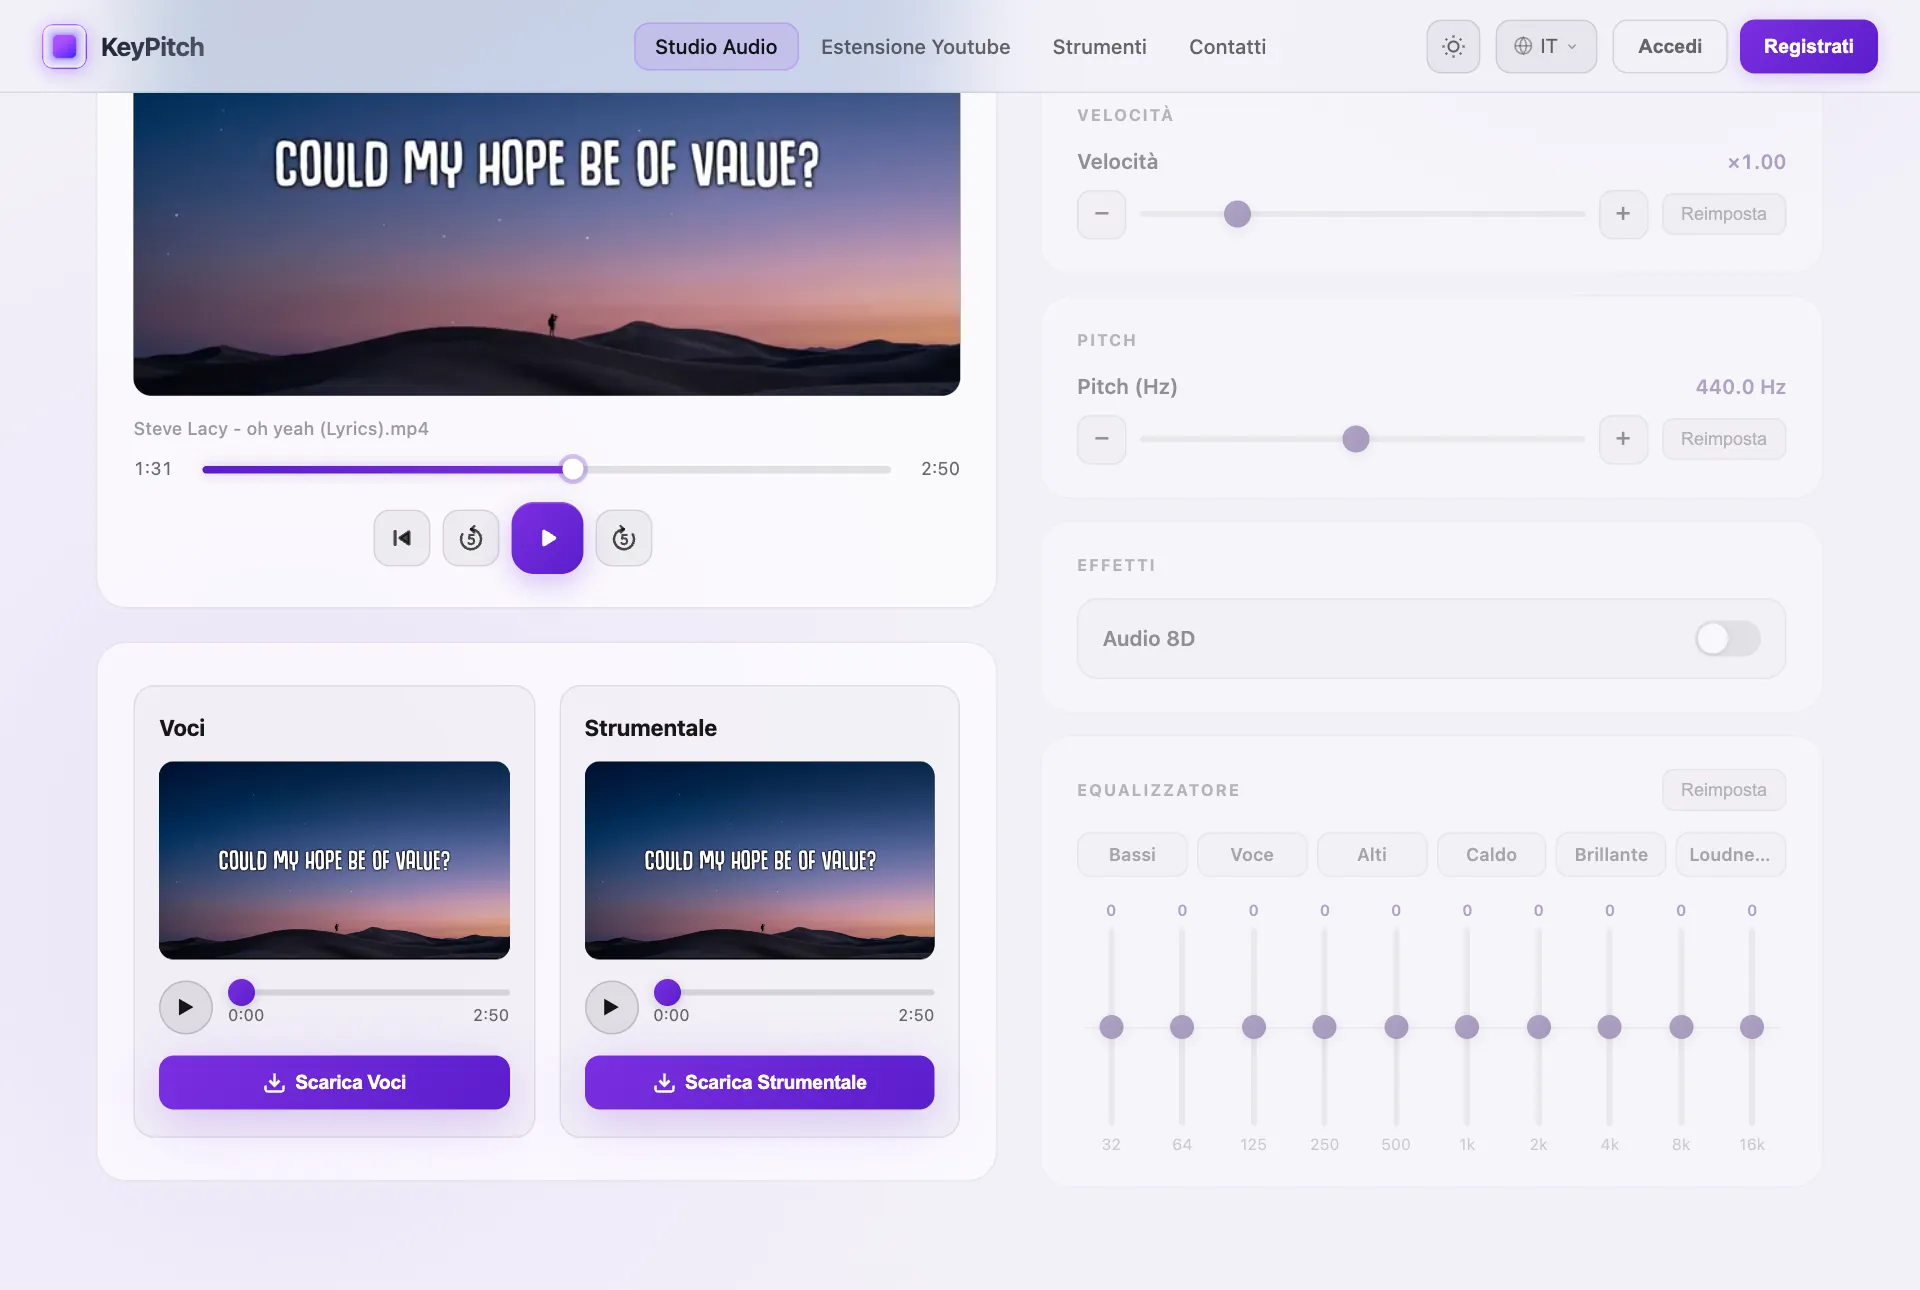Enable the Audio 8D effect switch

(x=1727, y=639)
